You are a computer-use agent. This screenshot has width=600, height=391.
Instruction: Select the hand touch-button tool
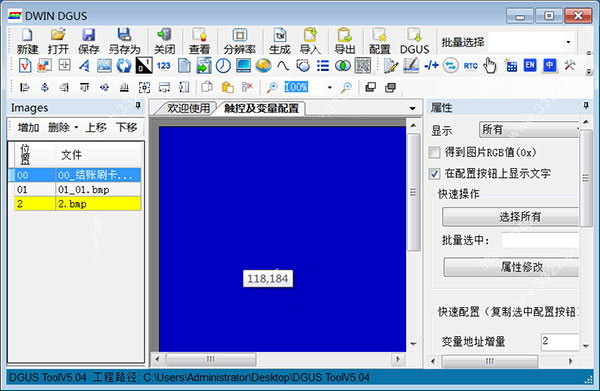(x=490, y=66)
